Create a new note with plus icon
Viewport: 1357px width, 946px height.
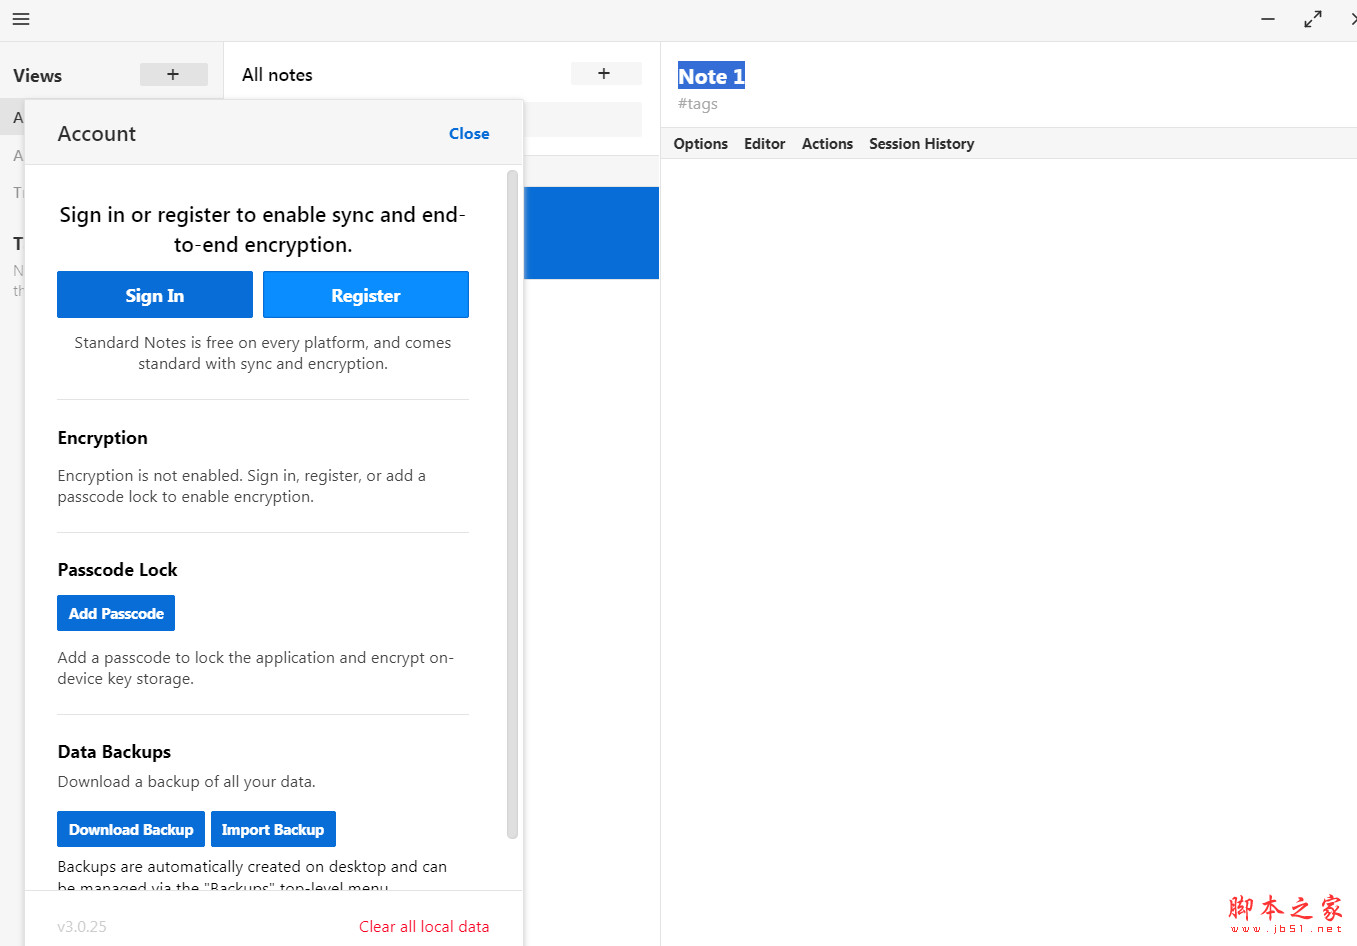click(x=605, y=74)
